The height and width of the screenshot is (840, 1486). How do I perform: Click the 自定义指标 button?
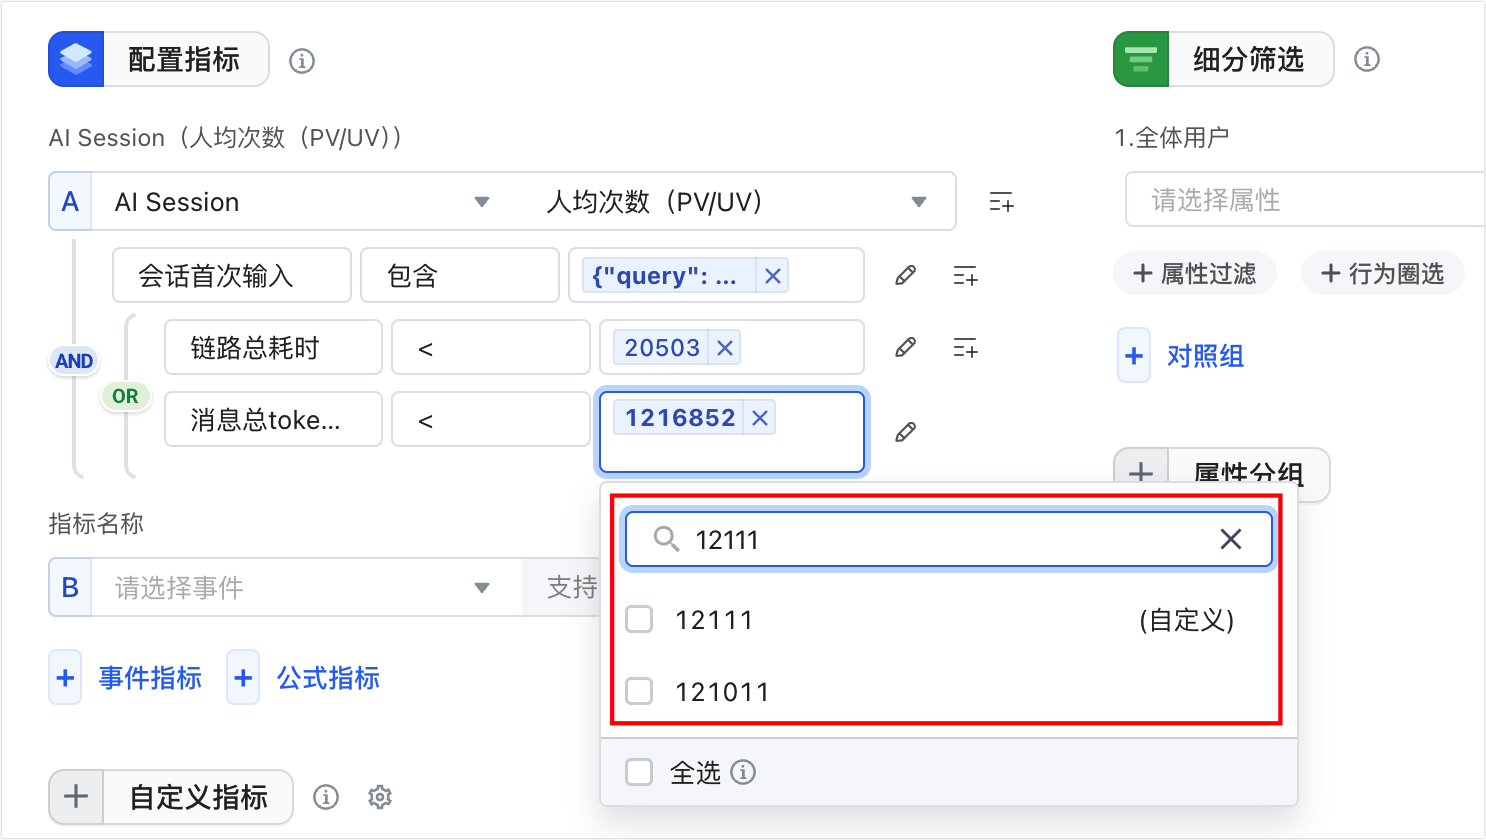(x=171, y=797)
